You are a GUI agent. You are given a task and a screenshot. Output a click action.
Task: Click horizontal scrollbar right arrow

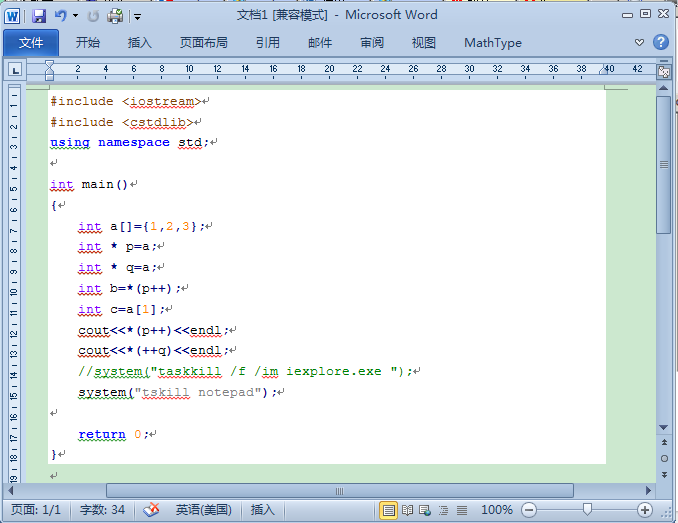[648, 491]
